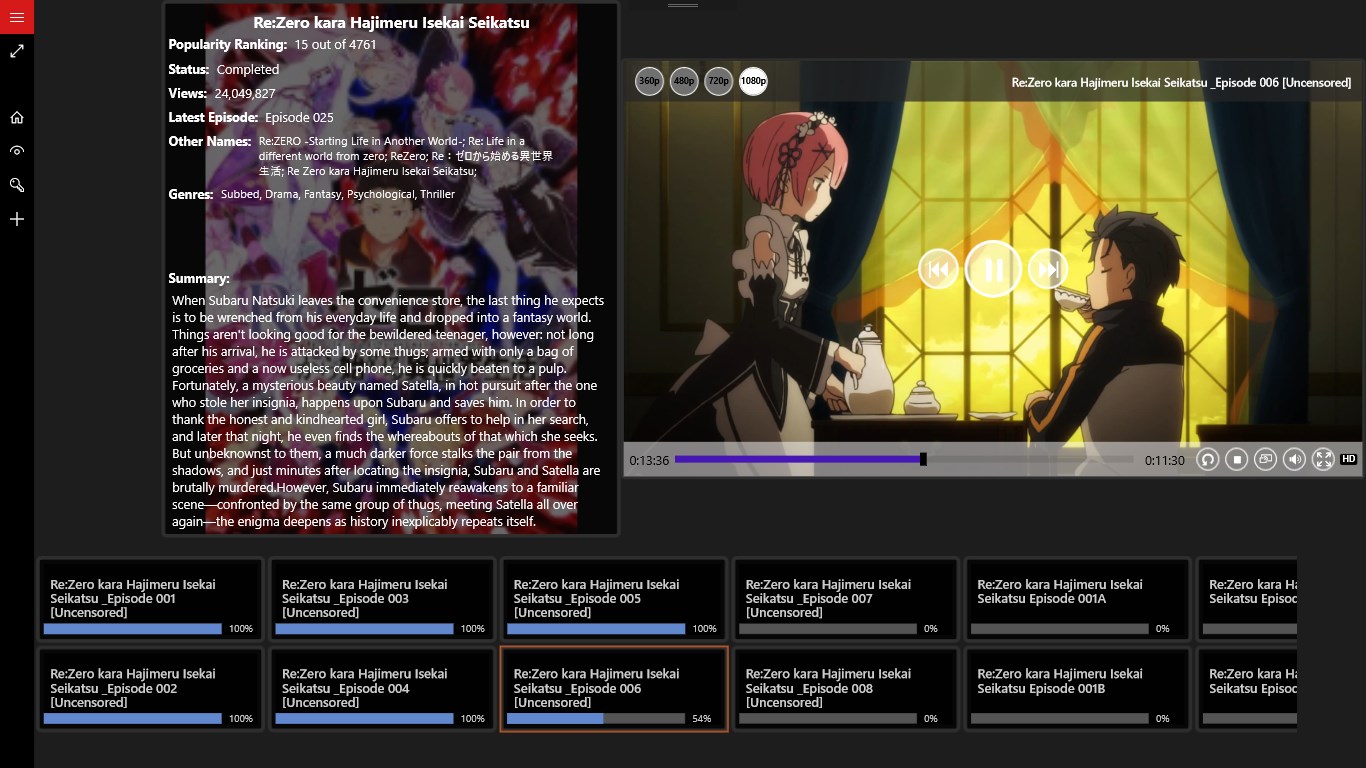Image resolution: width=1366 pixels, height=768 pixels.
Task: Select 1080p video quality
Action: coord(753,81)
